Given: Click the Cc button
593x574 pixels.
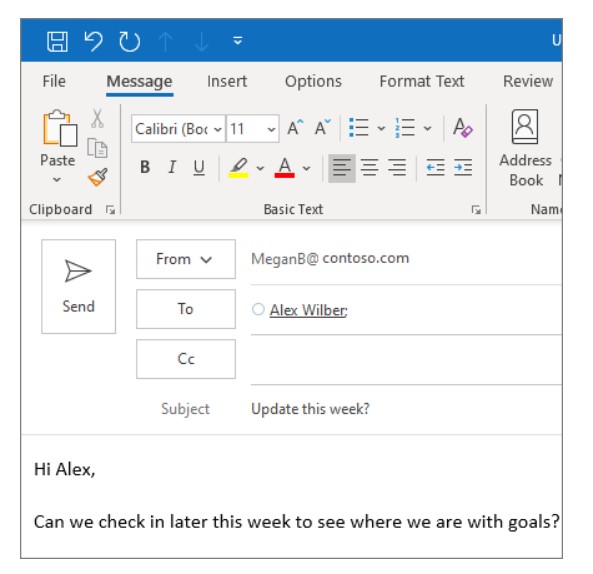Looking at the screenshot, I should click(x=186, y=359).
